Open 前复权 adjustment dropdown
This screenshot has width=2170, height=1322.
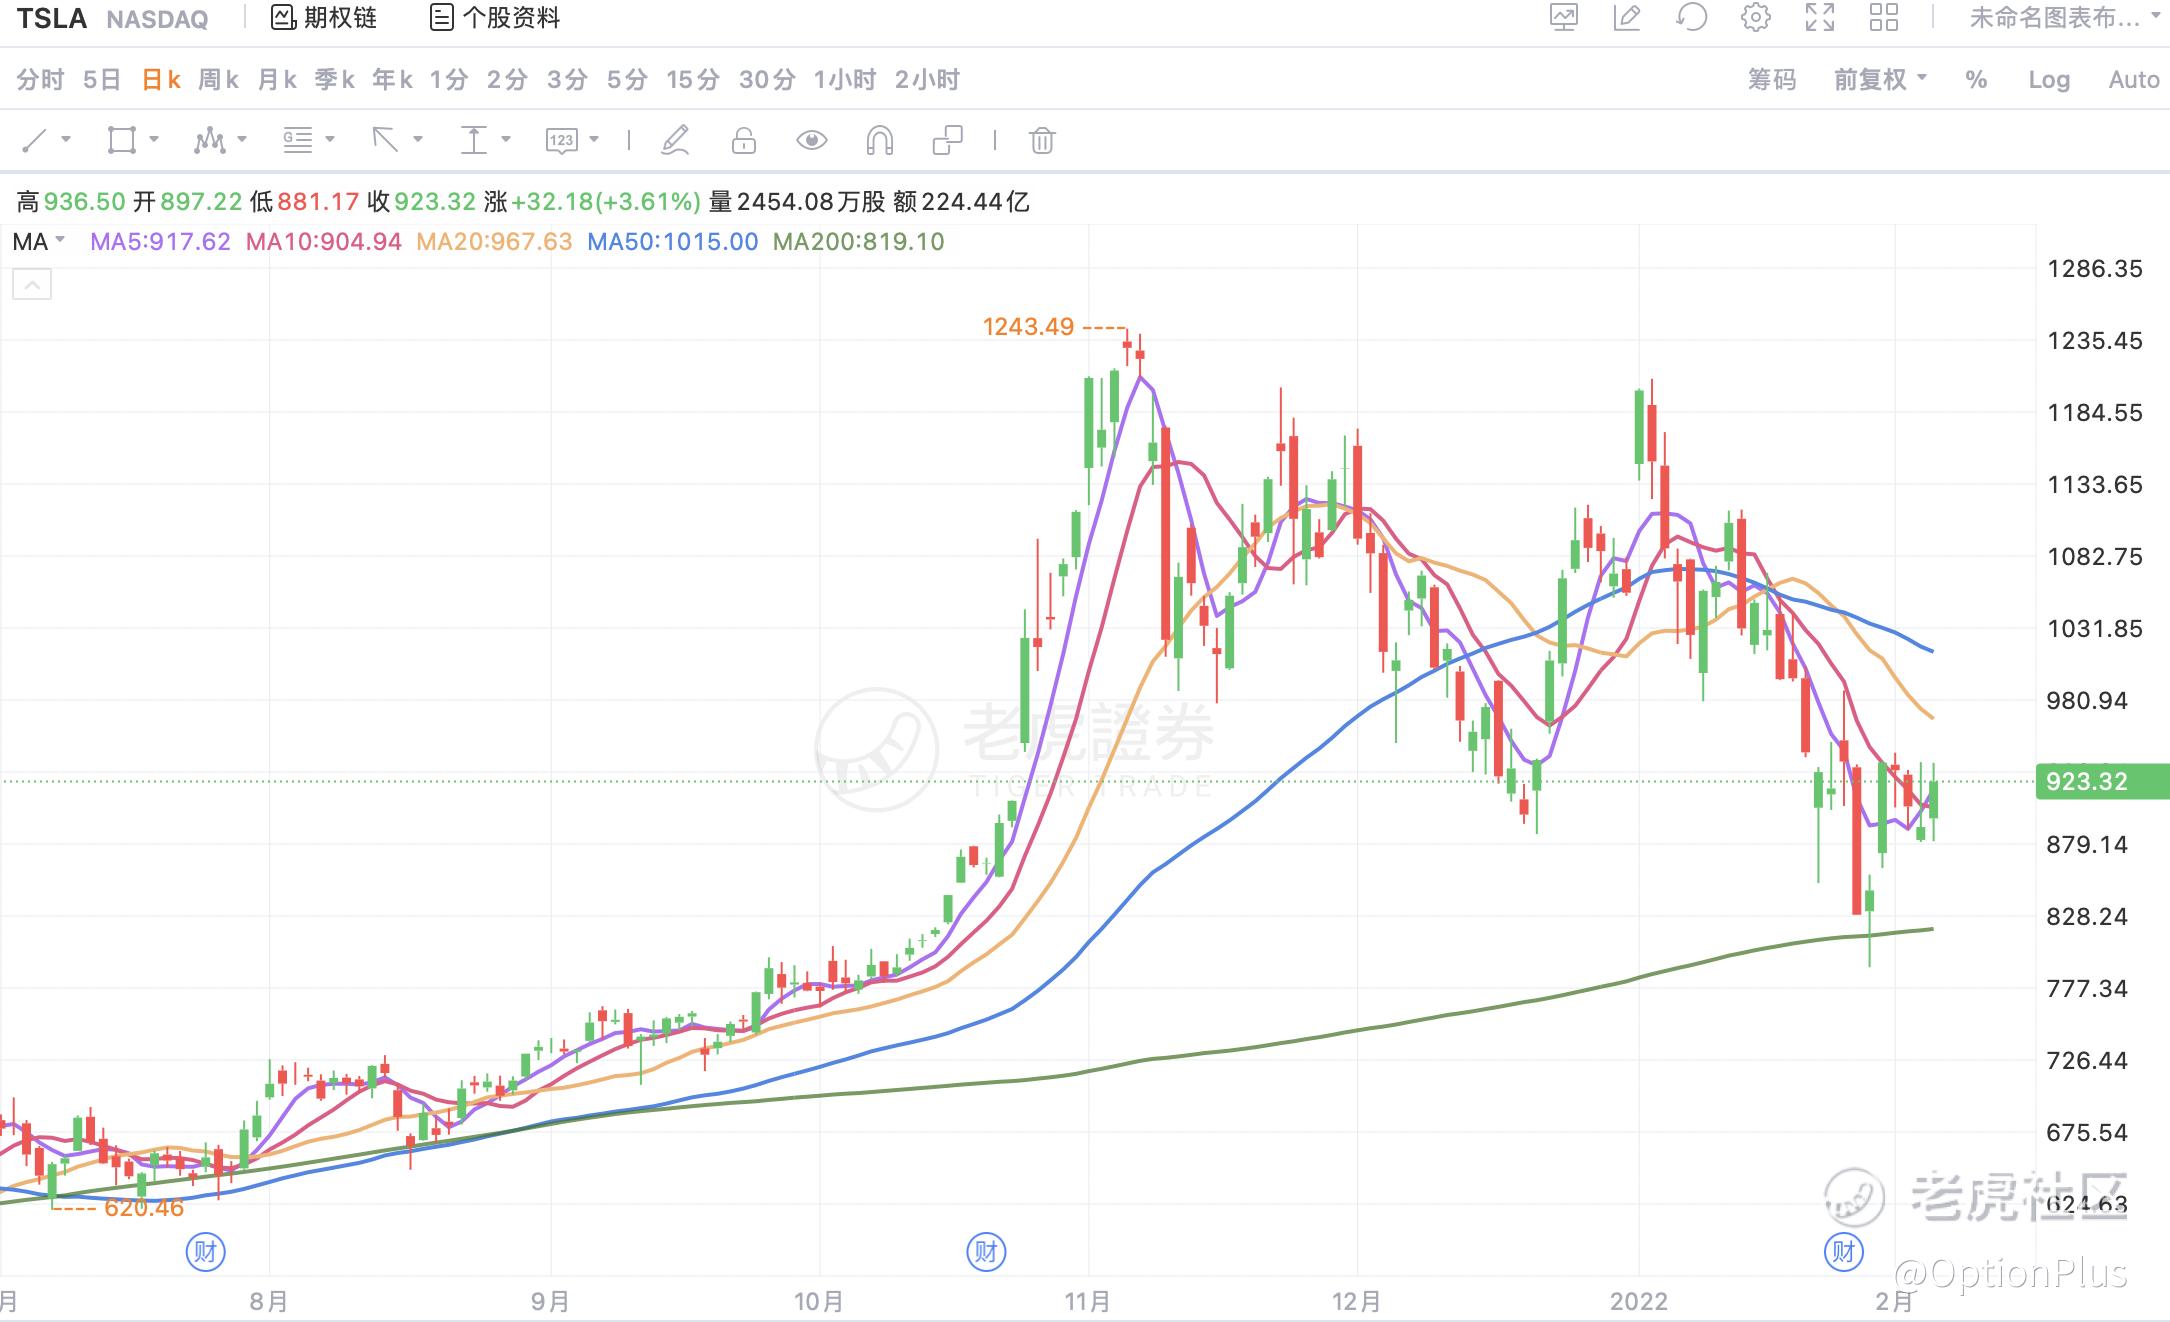(1880, 80)
